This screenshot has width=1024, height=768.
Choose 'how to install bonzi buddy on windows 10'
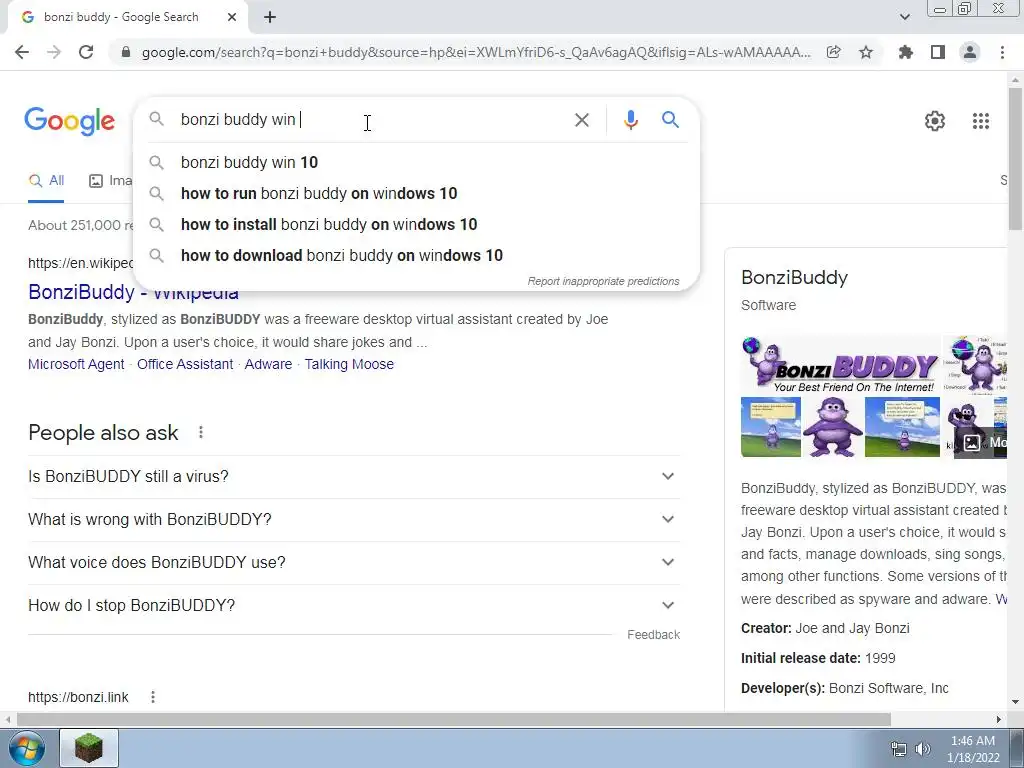click(x=416, y=225)
